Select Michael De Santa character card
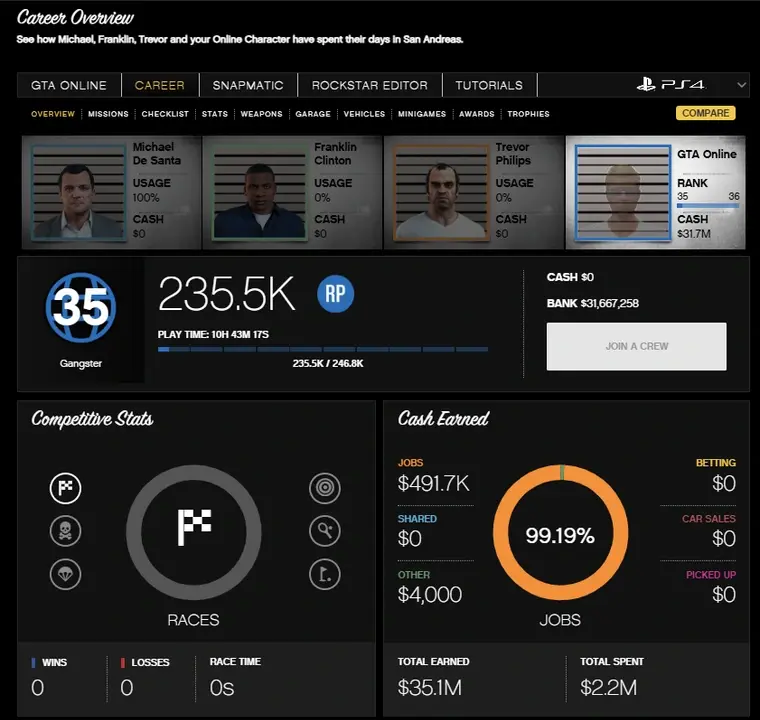Image resolution: width=760 pixels, height=720 pixels. [111, 193]
